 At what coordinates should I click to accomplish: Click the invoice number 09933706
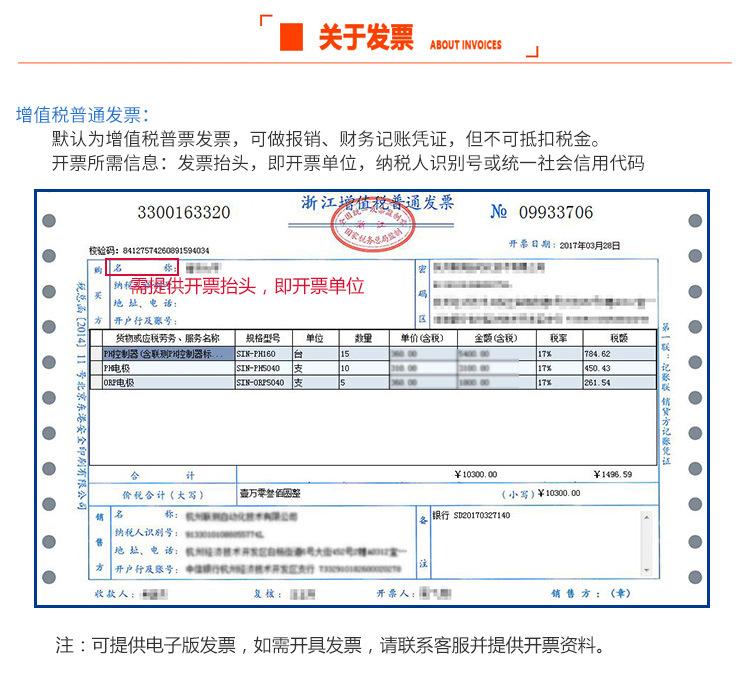point(556,212)
